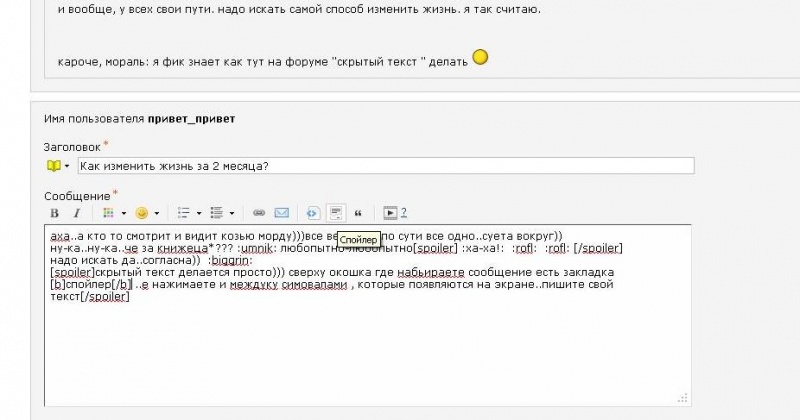Expand the smiley picker dropdown arrow
The image size is (800, 420).
pyautogui.click(x=156, y=213)
